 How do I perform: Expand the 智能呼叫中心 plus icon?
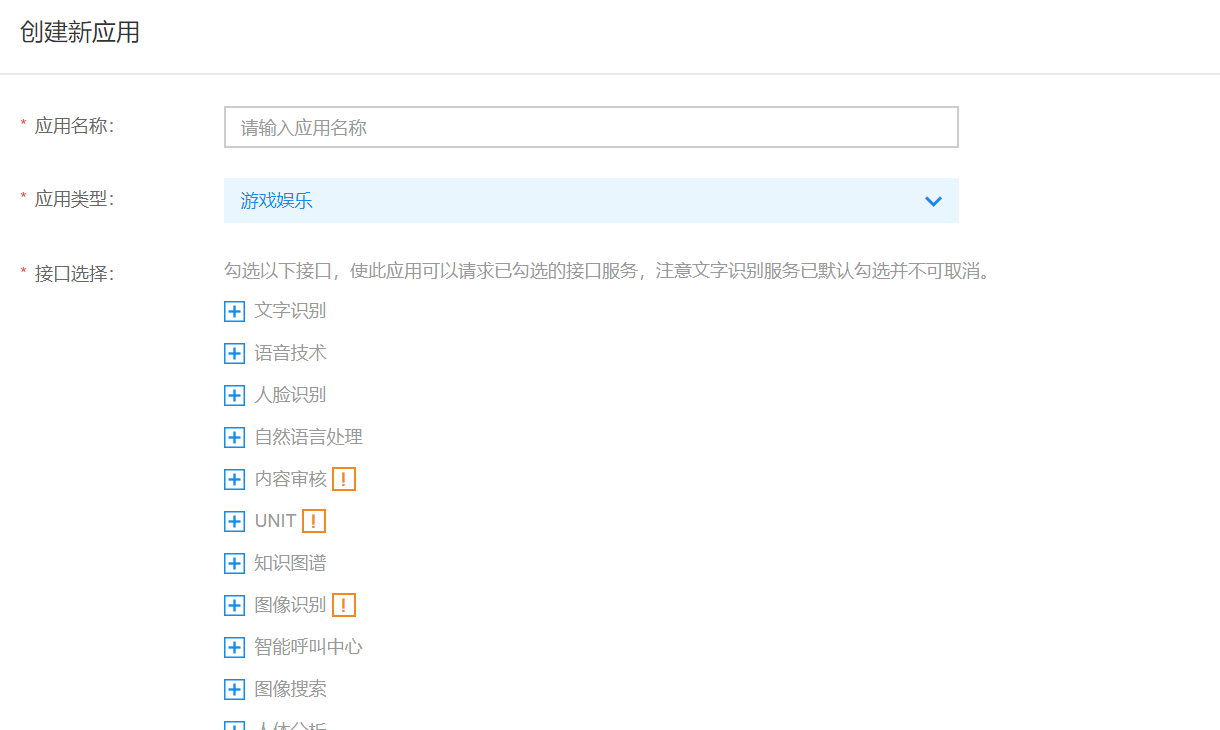tap(234, 647)
